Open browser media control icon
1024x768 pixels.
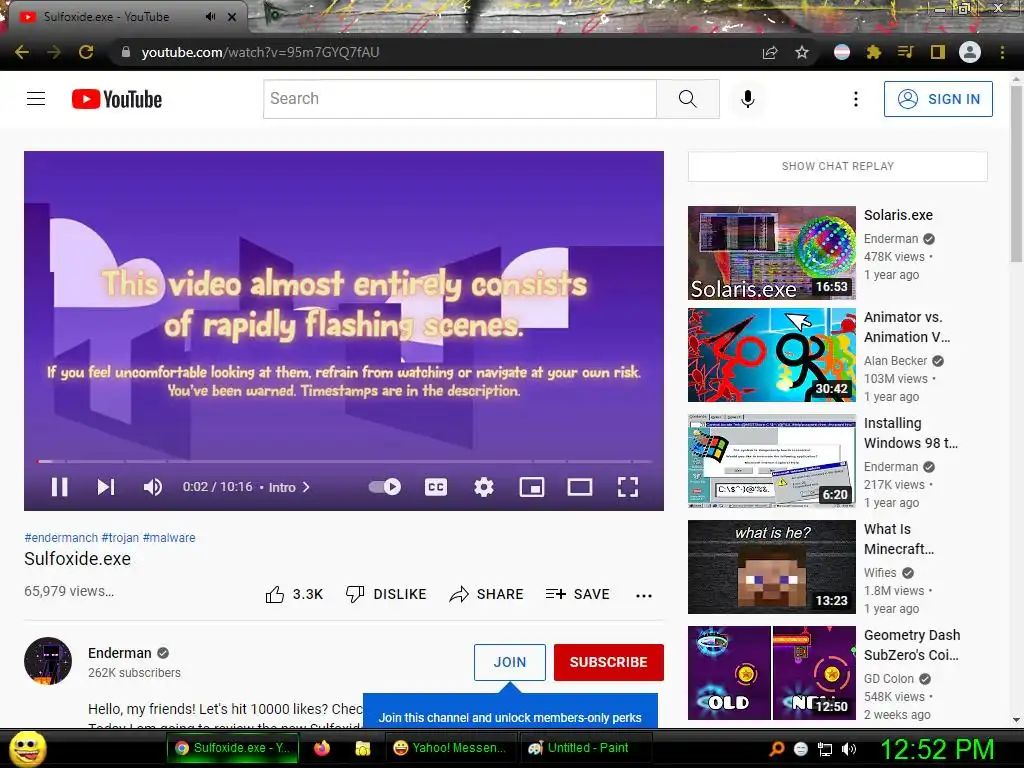[x=905, y=52]
